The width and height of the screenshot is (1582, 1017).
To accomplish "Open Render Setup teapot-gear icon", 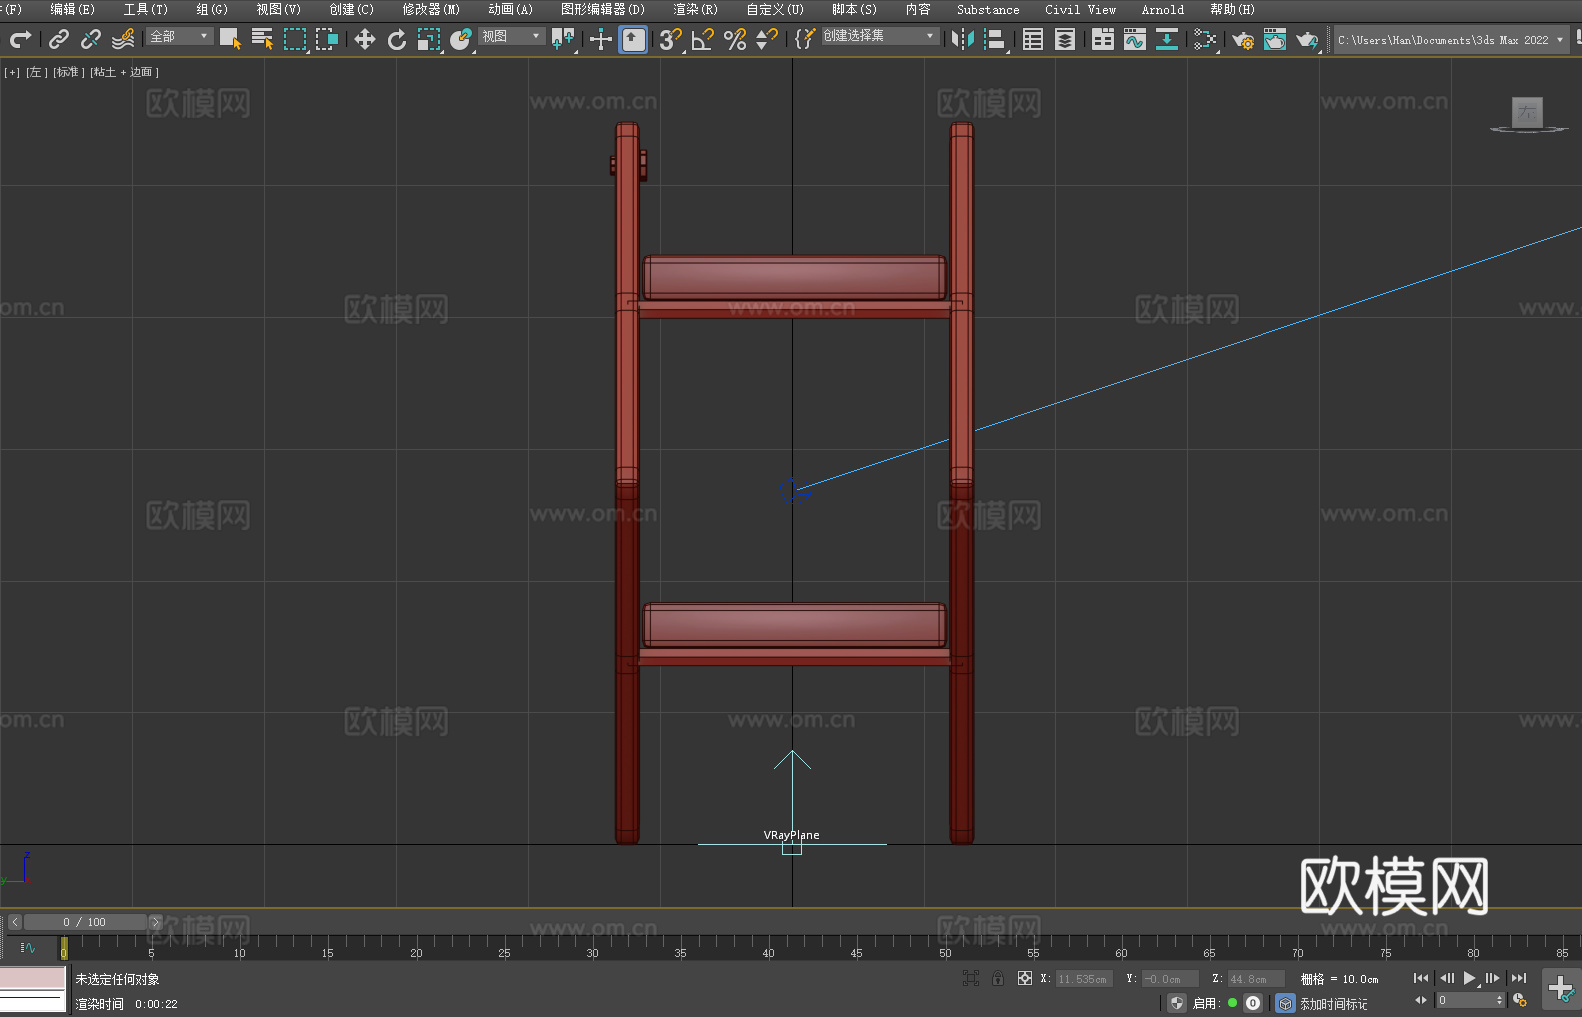I will click(x=1243, y=39).
